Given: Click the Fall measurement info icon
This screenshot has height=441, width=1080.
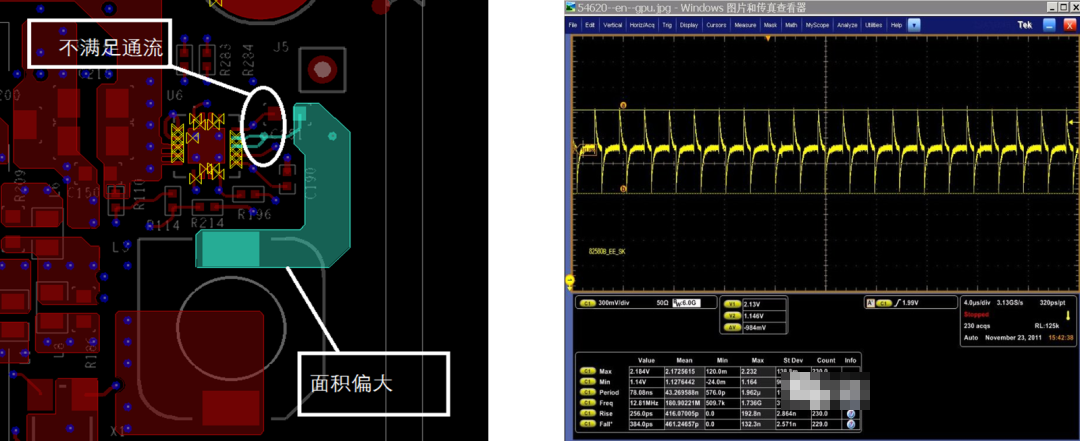Looking at the screenshot, I should (852, 424).
